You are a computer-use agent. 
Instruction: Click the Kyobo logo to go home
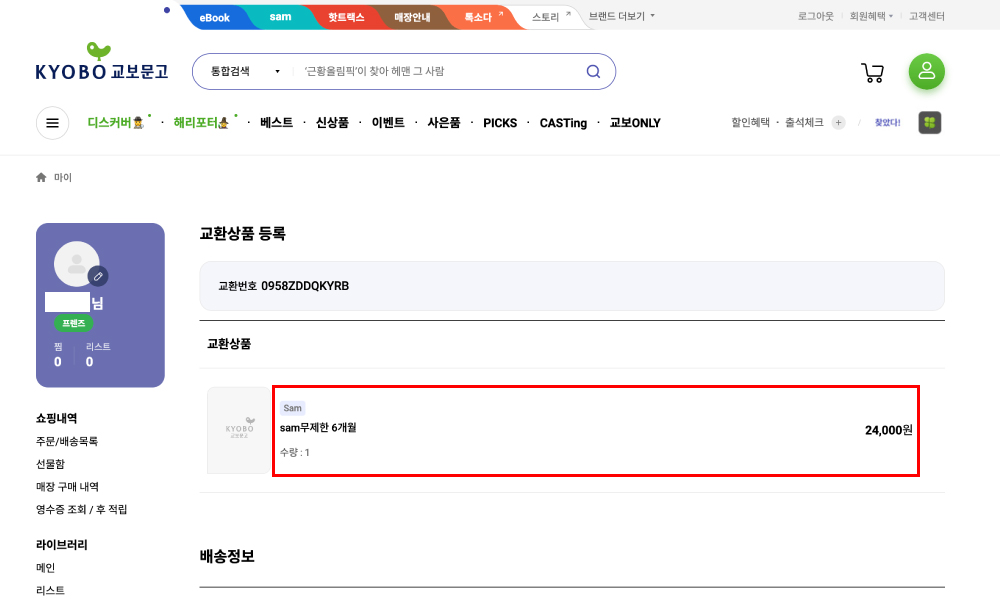[x=101, y=62]
